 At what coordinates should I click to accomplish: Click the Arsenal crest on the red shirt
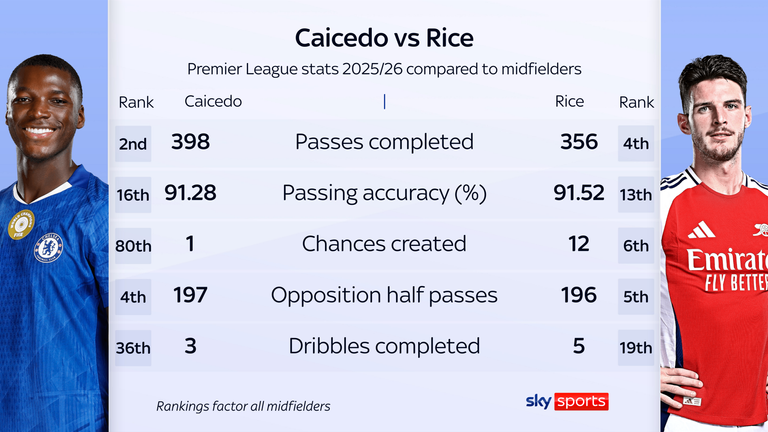pos(759,229)
